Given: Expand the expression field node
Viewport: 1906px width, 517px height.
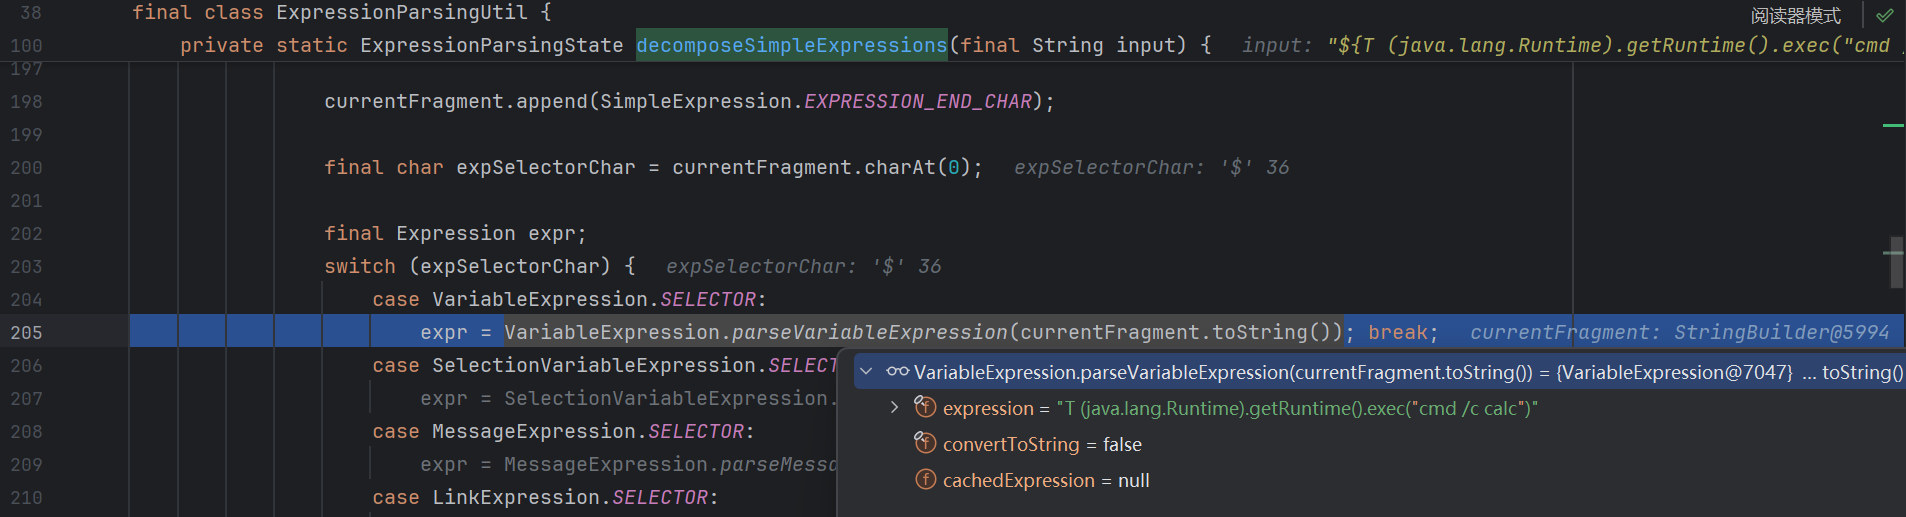Looking at the screenshot, I should click(894, 408).
